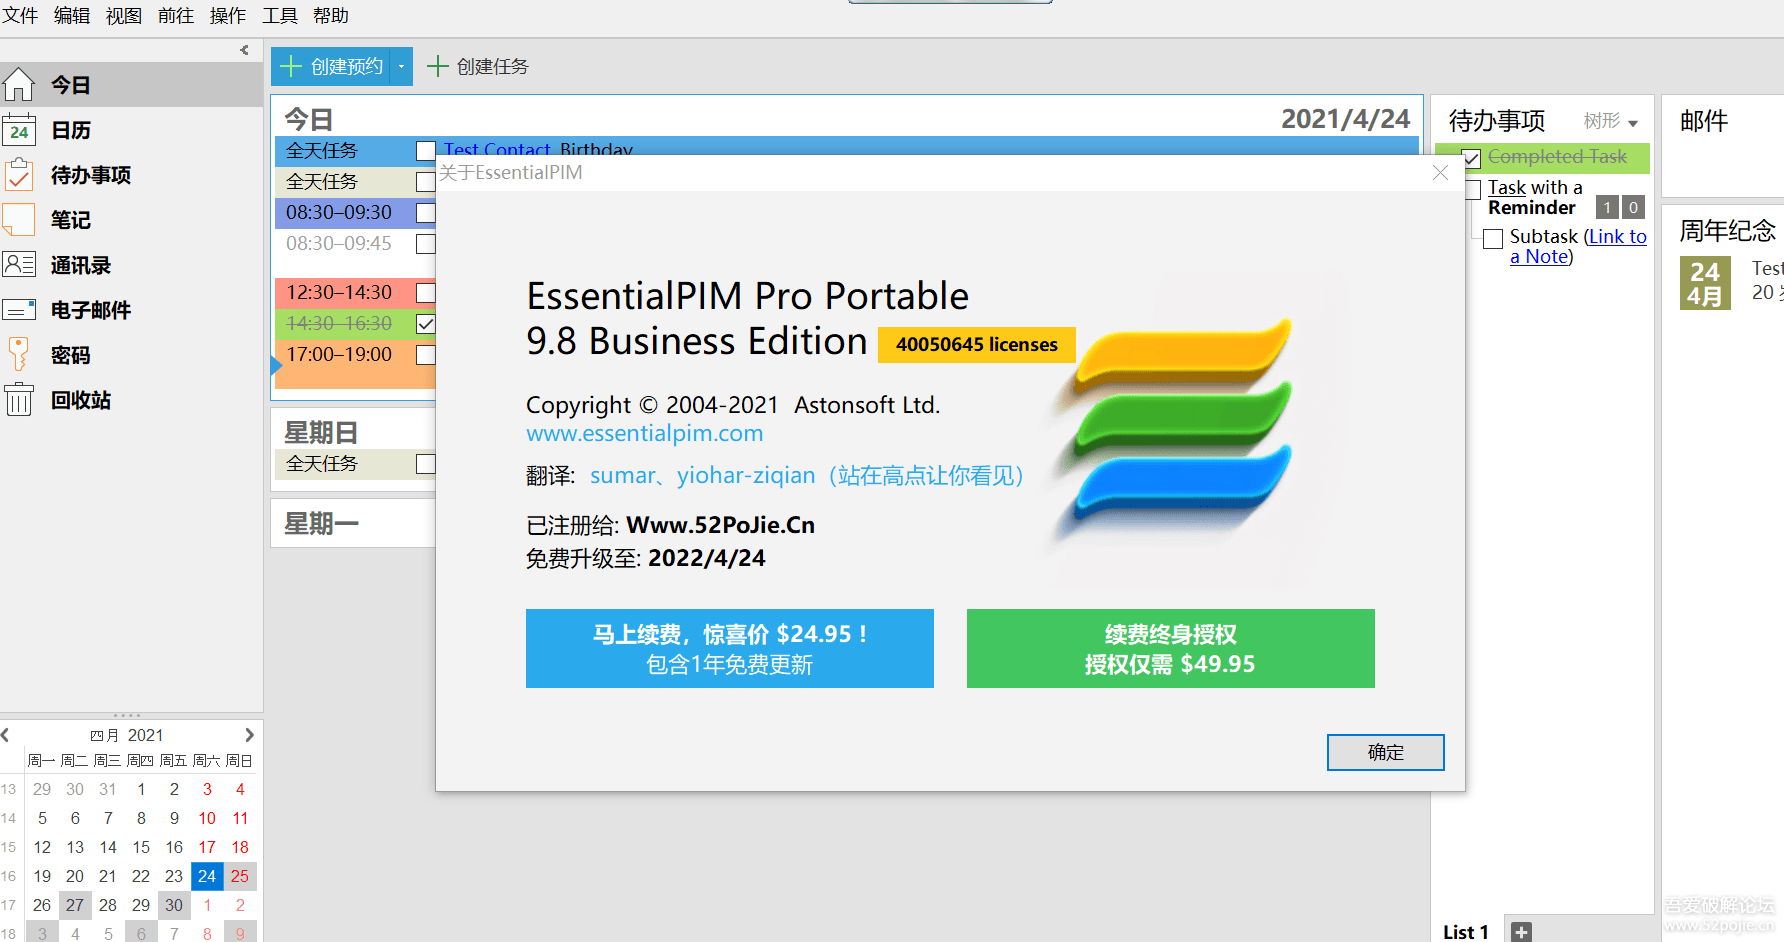Click the 创建预约 button
The image size is (1784, 942).
click(x=331, y=67)
